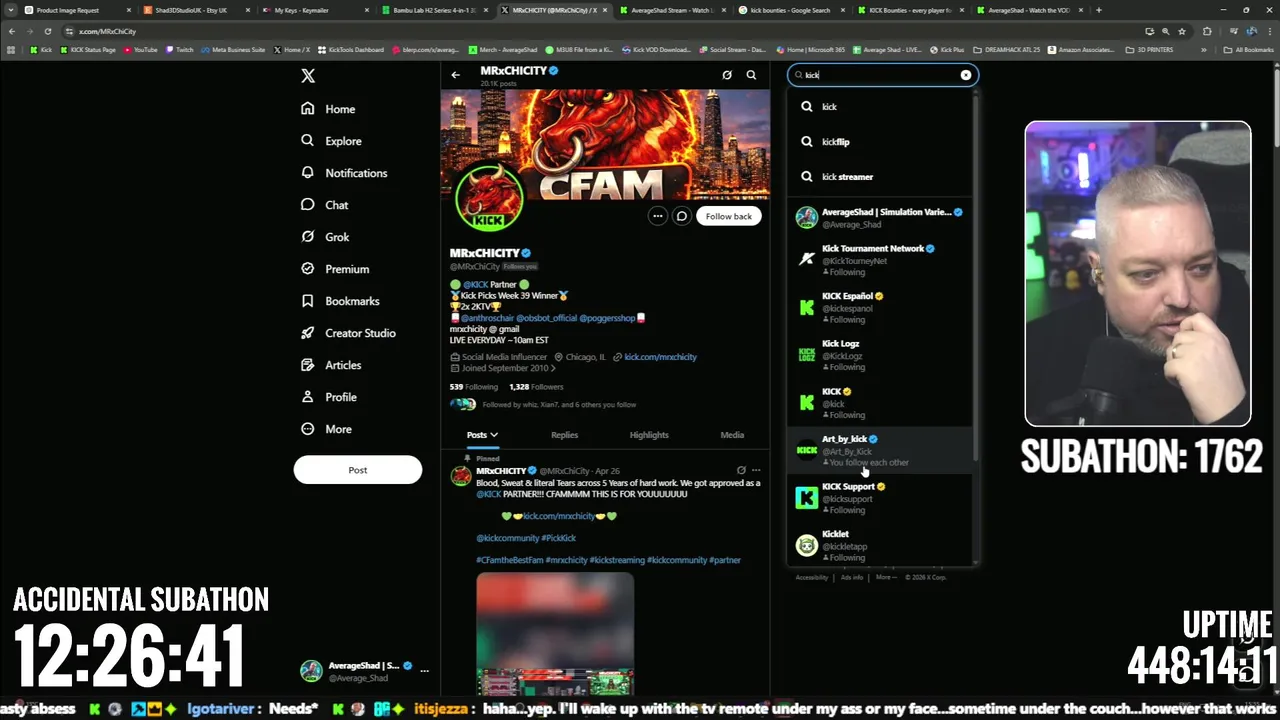Click the #PickKick hashtag in the post
Viewport: 1280px width, 720px height.
point(559,538)
